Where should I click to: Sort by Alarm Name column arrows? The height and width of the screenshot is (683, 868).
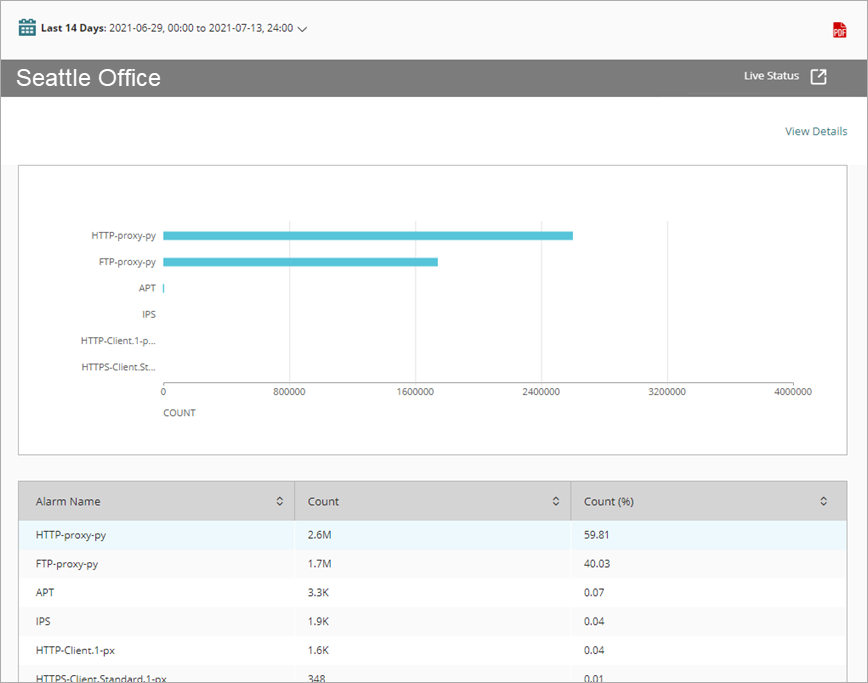pos(279,501)
